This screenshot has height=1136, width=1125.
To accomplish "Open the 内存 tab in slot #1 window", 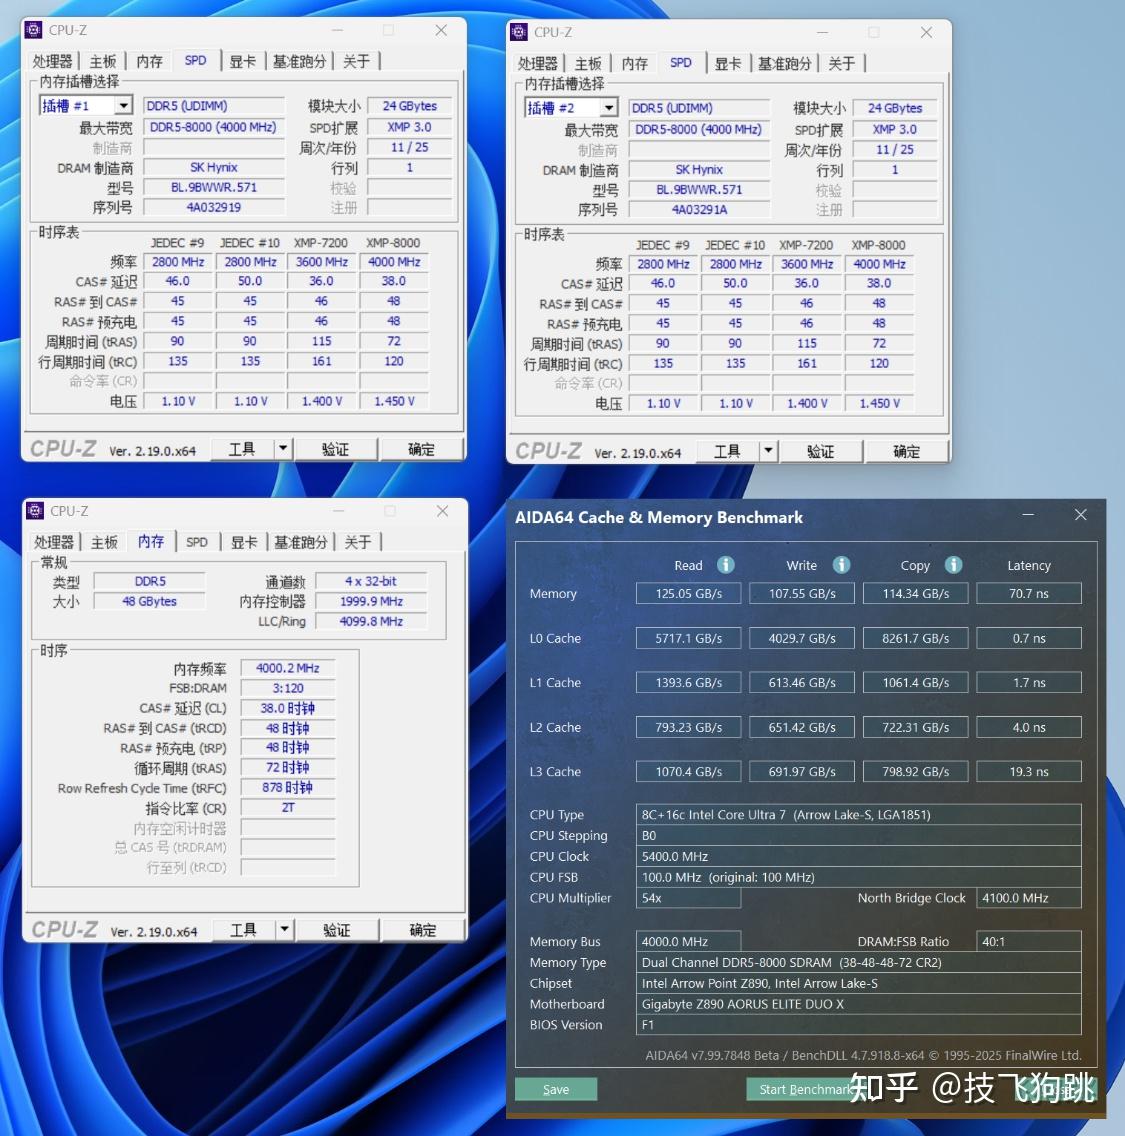I will click(x=150, y=62).
